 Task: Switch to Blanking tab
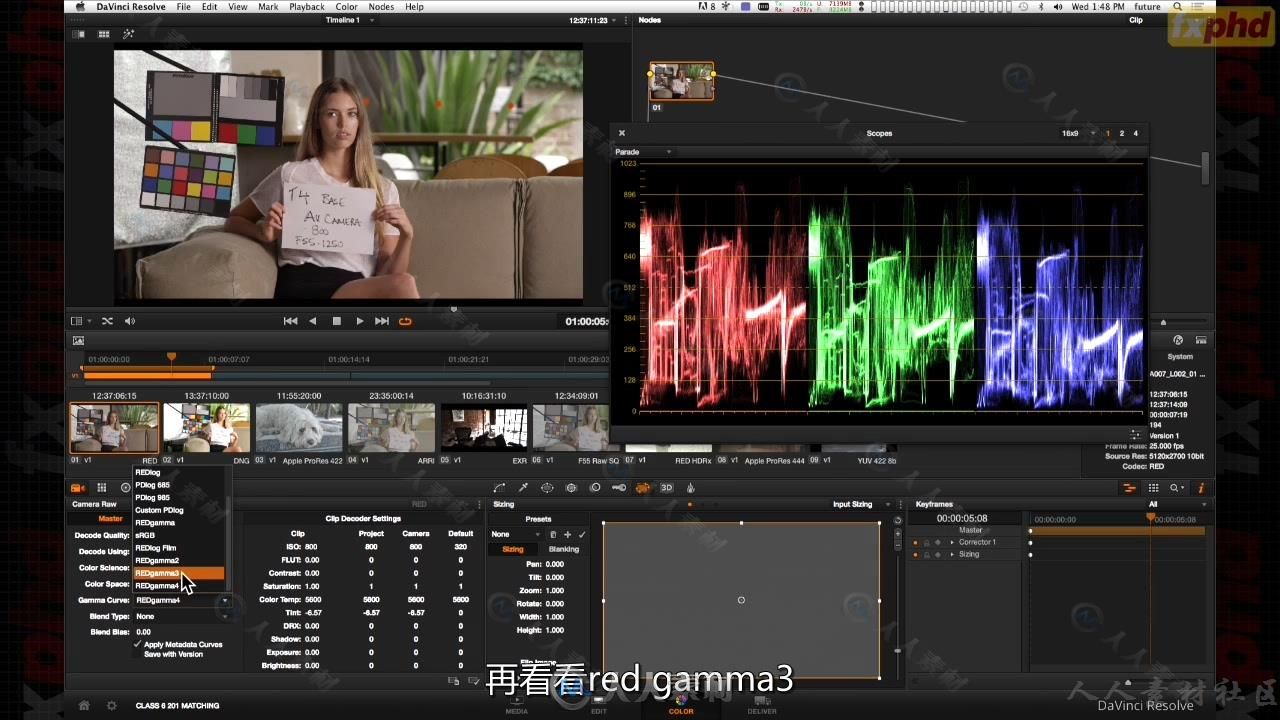tap(564, 549)
